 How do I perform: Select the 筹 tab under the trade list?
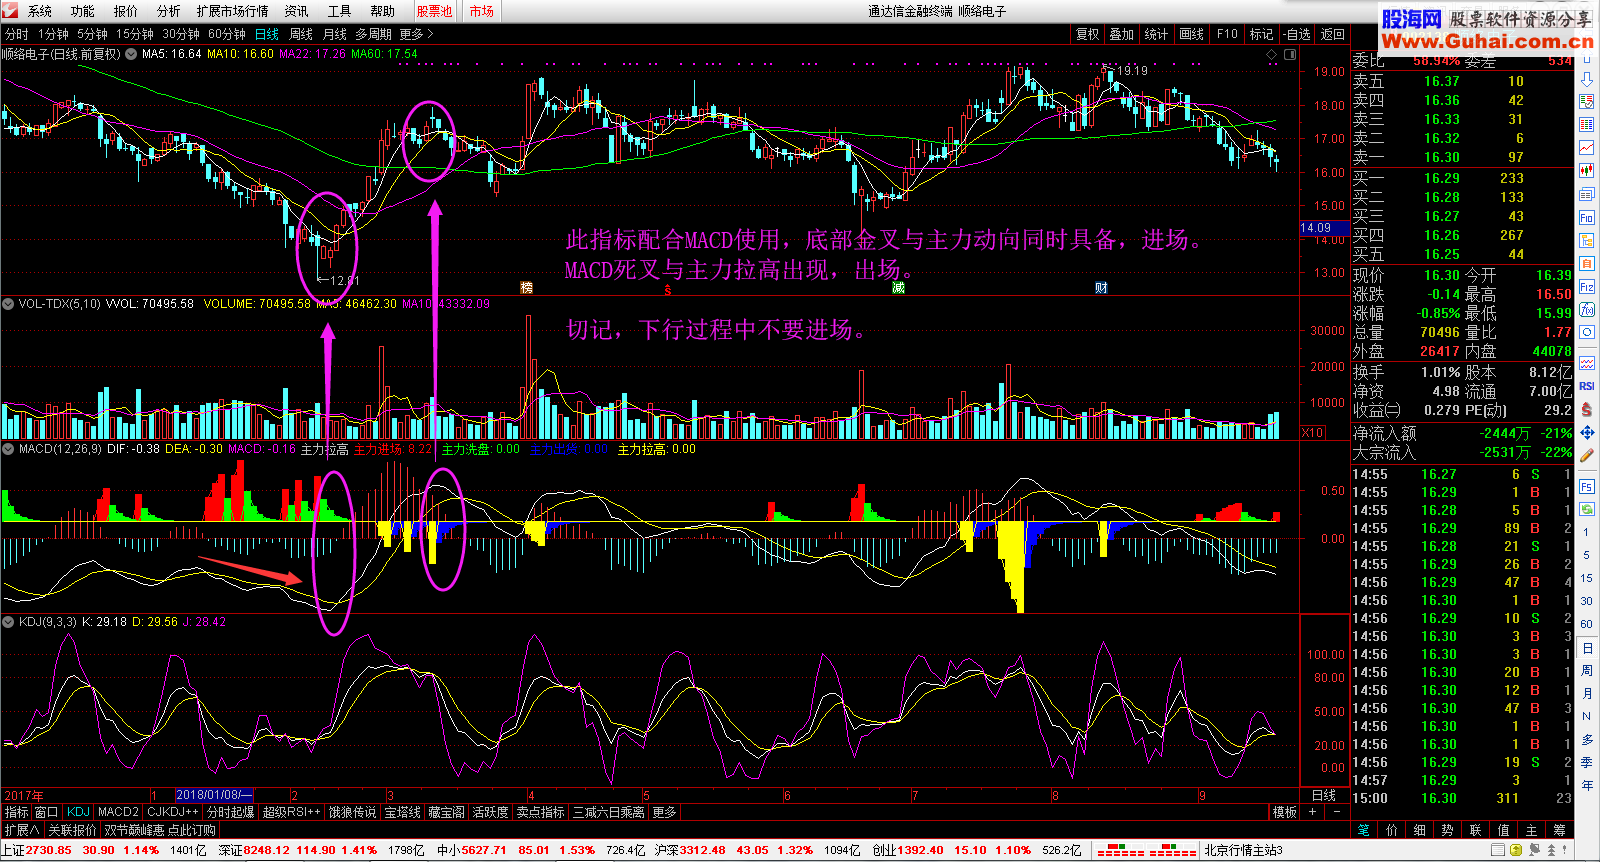click(1559, 830)
